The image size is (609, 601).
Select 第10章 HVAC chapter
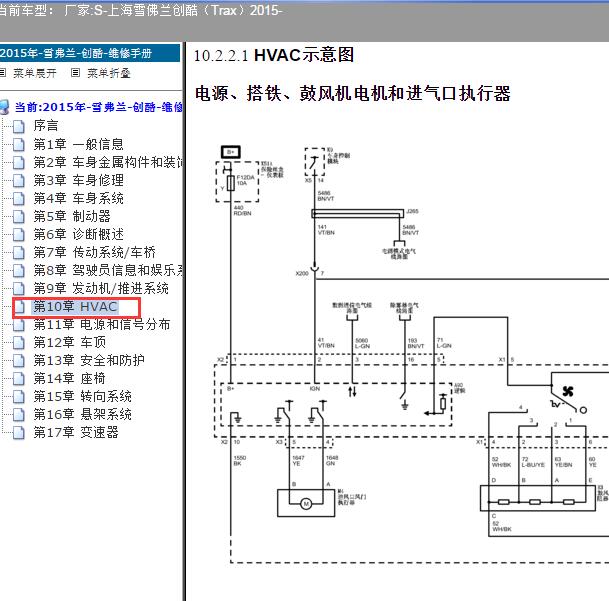75,307
